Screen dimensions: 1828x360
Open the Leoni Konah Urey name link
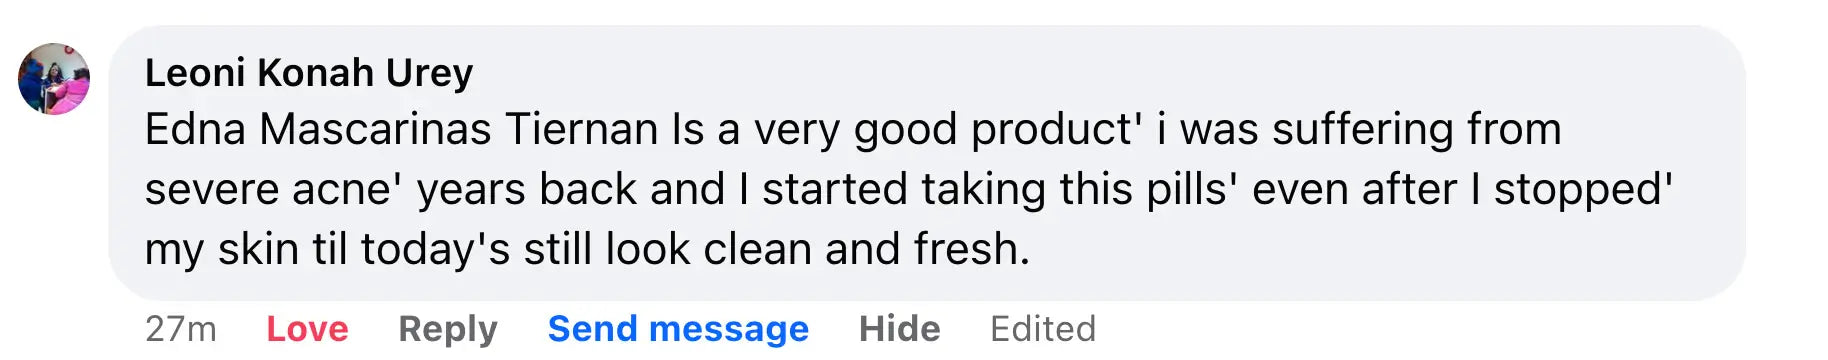pyautogui.click(x=309, y=73)
